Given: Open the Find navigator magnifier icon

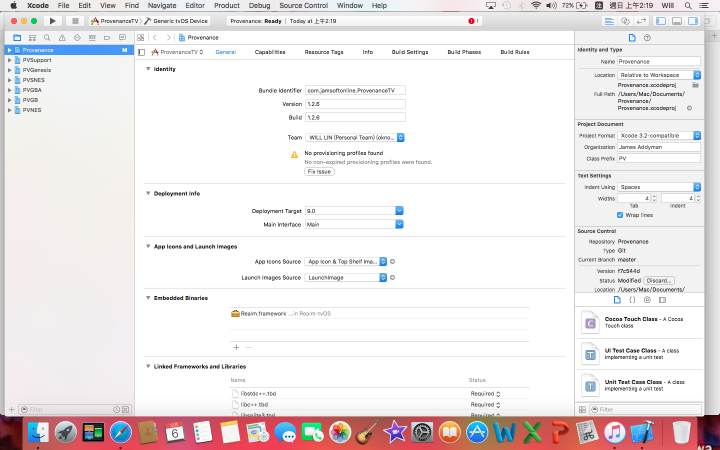Looking at the screenshot, I should [47, 38].
